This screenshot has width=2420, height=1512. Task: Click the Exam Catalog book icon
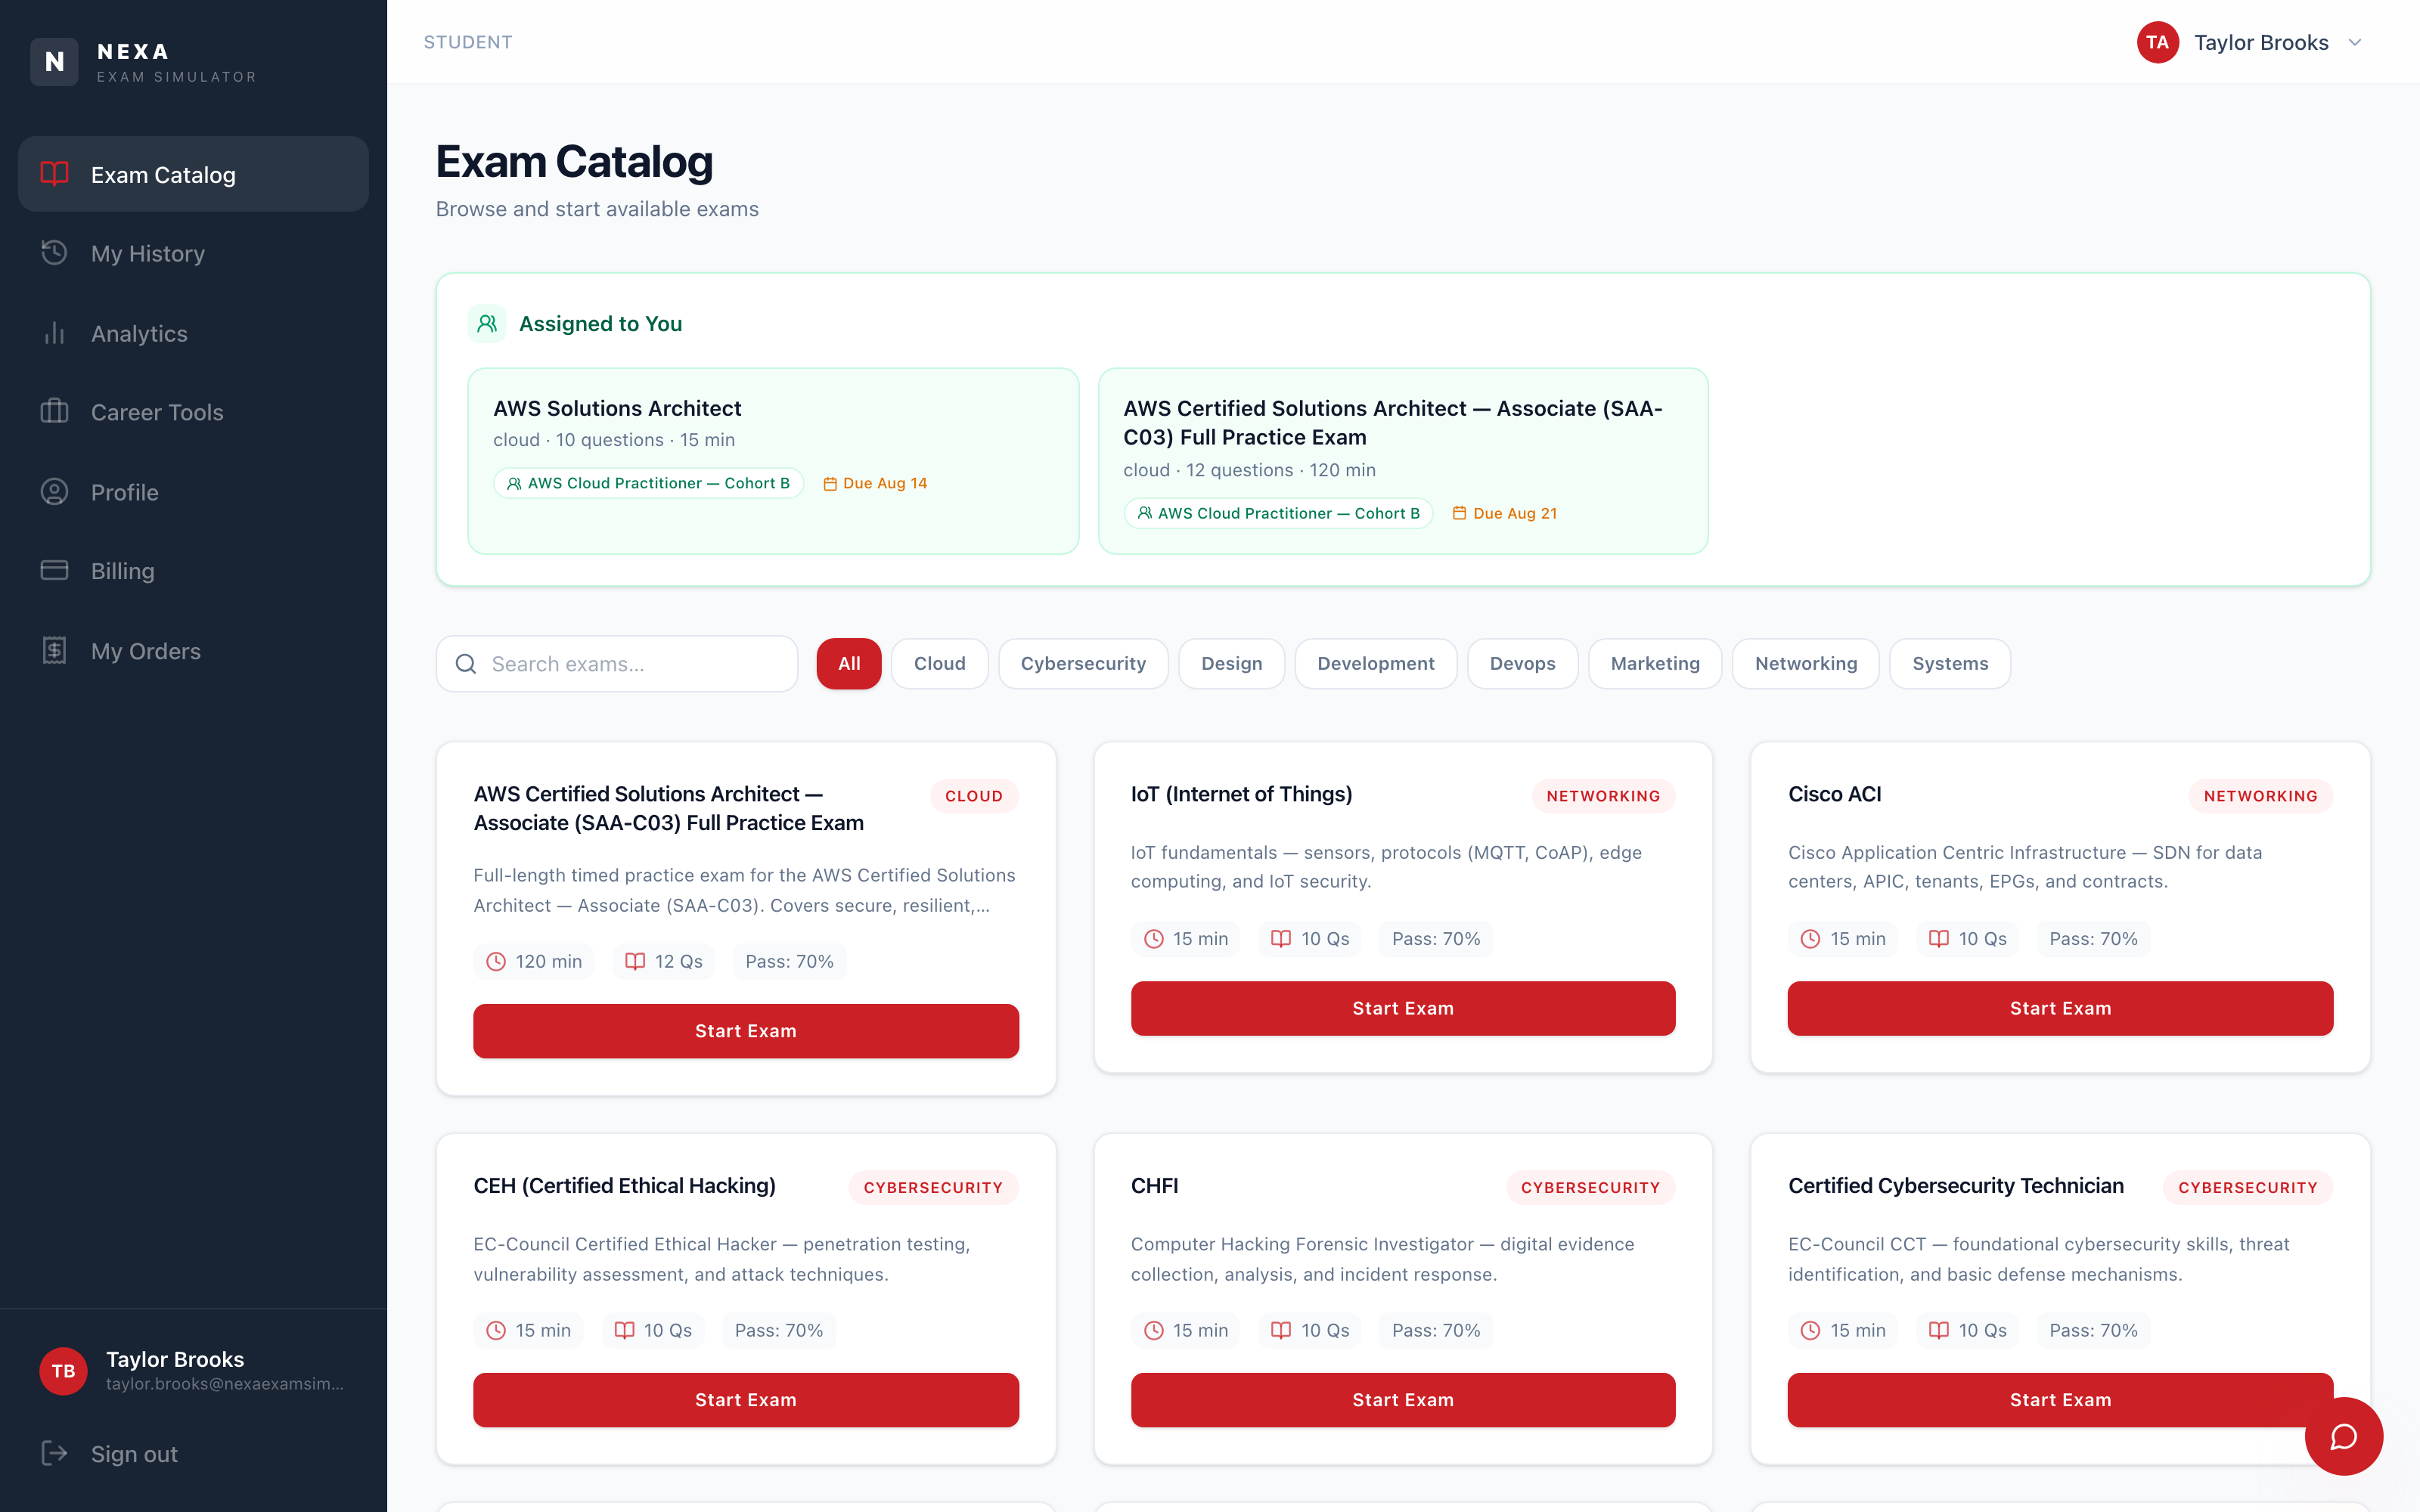click(x=54, y=174)
